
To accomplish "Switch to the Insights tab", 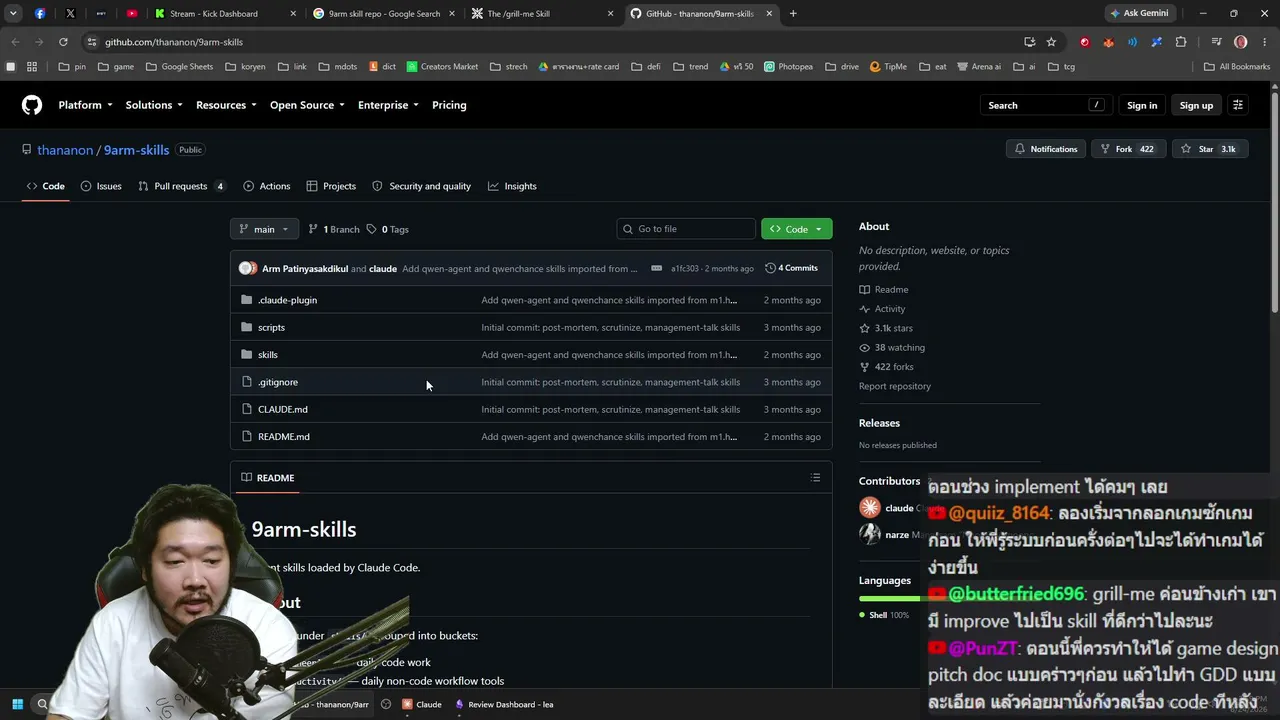I will click(512, 186).
